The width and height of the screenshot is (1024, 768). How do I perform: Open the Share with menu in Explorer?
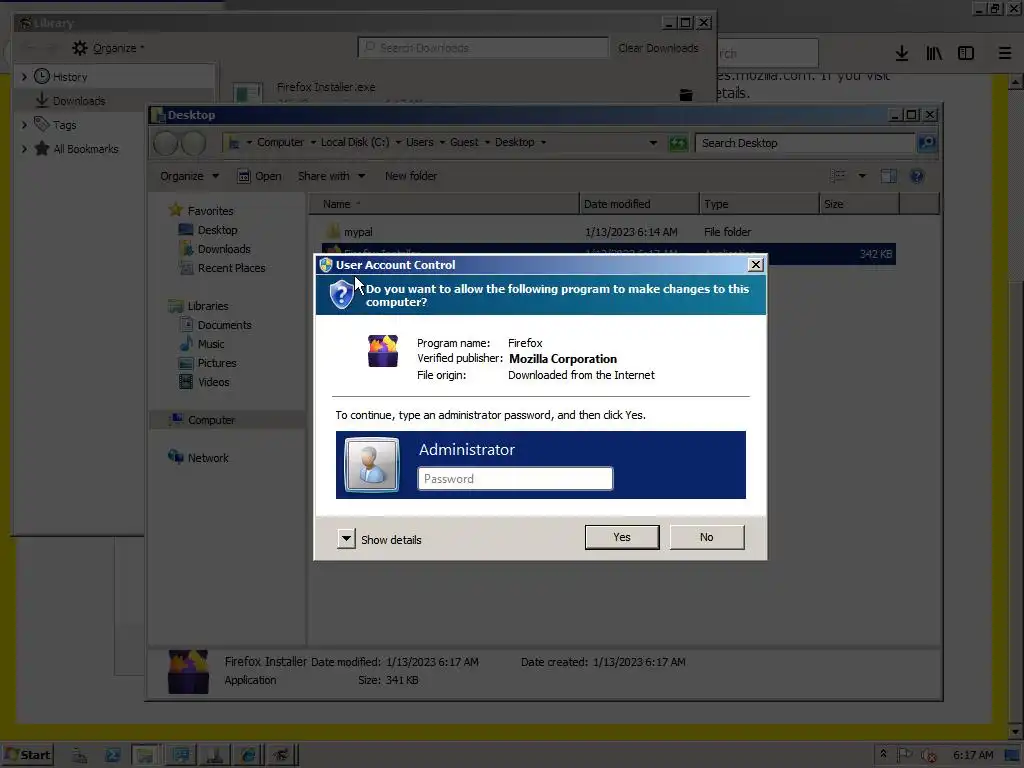point(331,176)
